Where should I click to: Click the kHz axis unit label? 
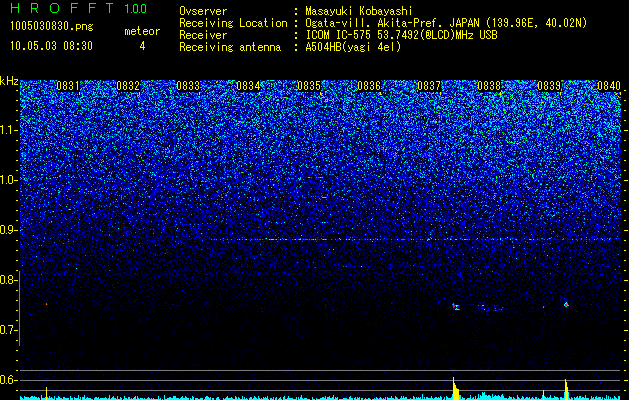coord(9,81)
